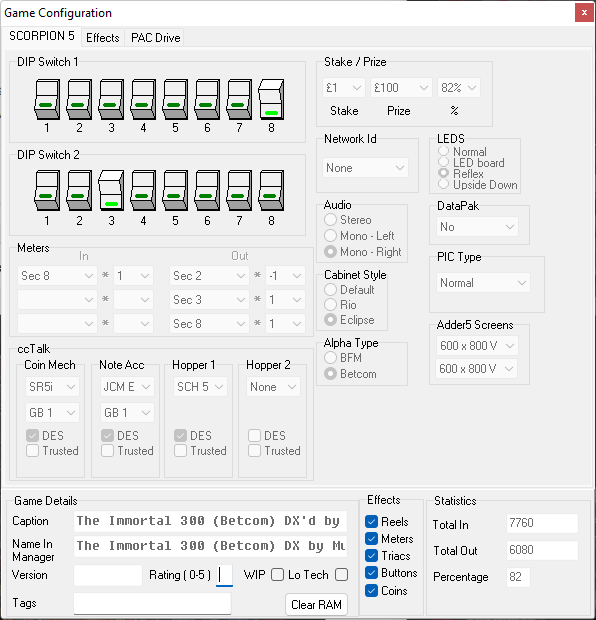Click the Rating (0-5) input box

click(x=224, y=575)
